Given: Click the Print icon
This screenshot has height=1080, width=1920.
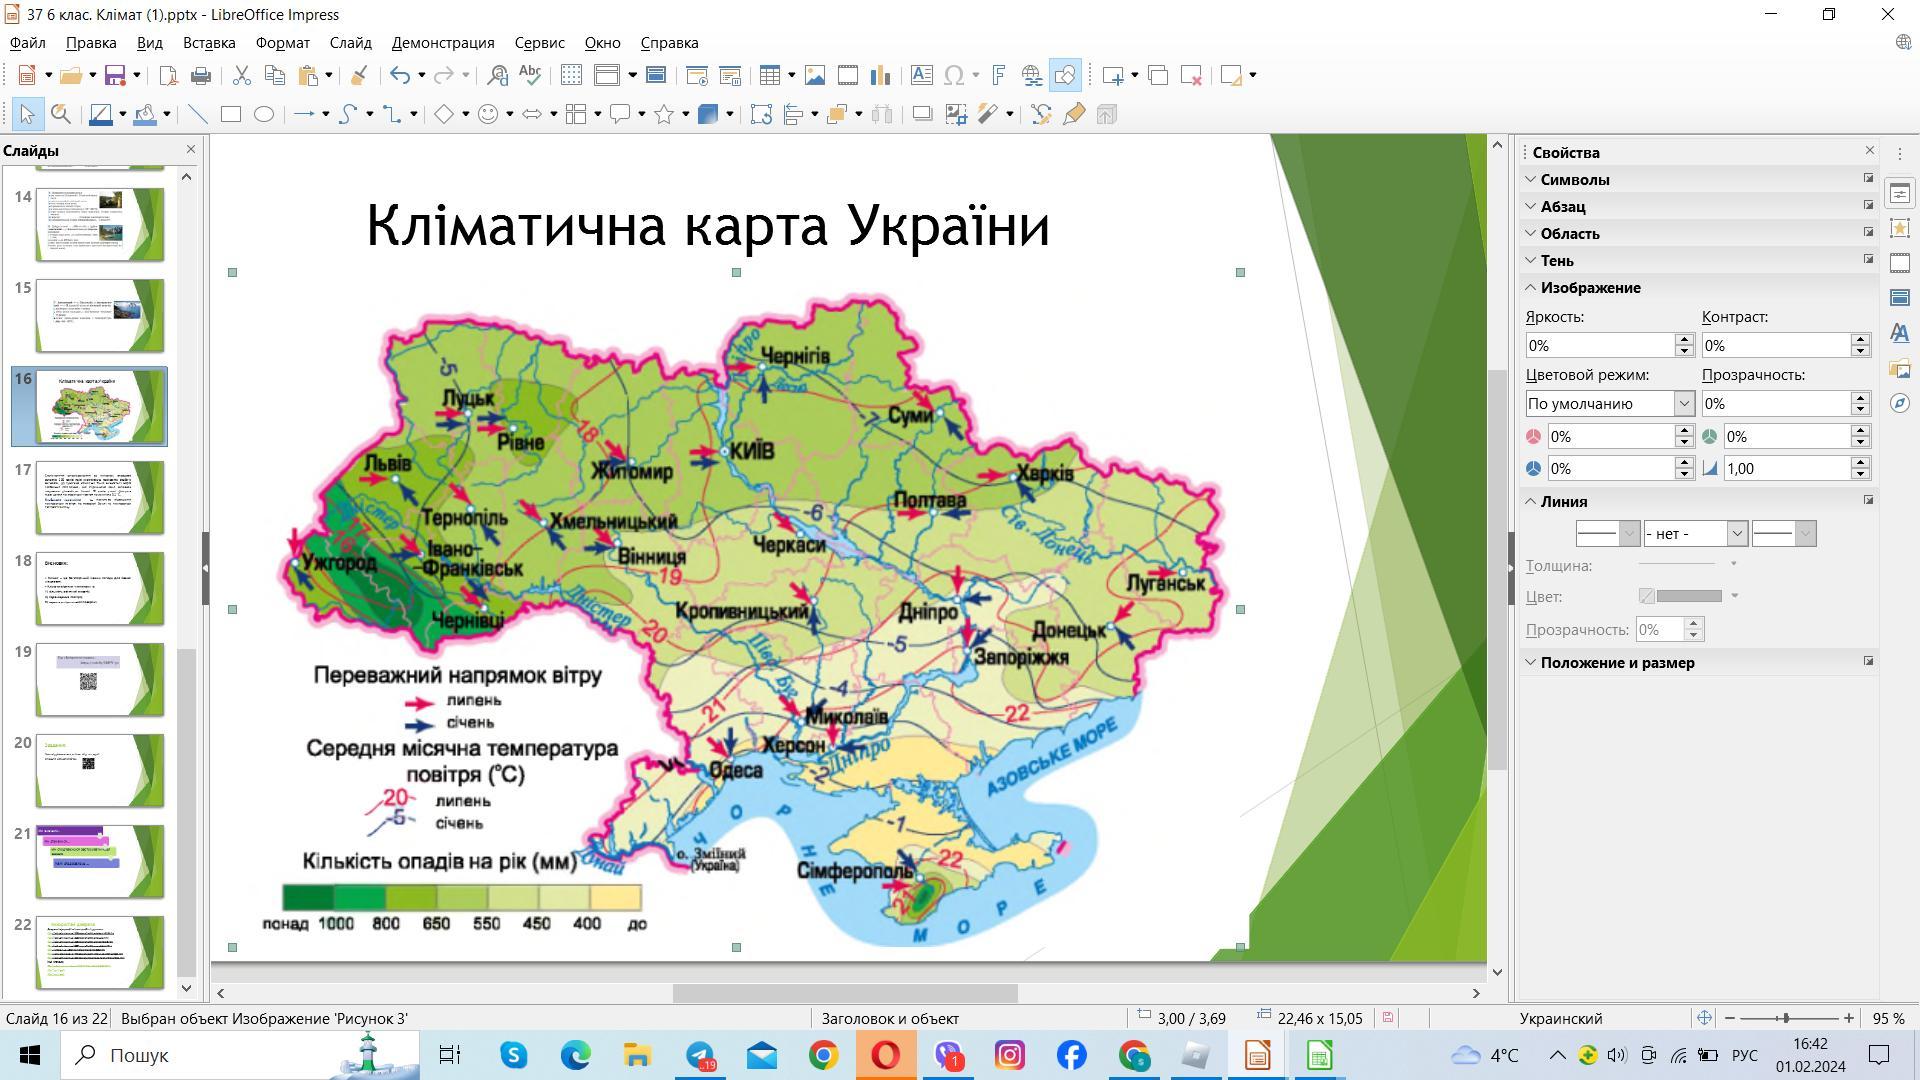Looking at the screenshot, I should pyautogui.click(x=201, y=75).
